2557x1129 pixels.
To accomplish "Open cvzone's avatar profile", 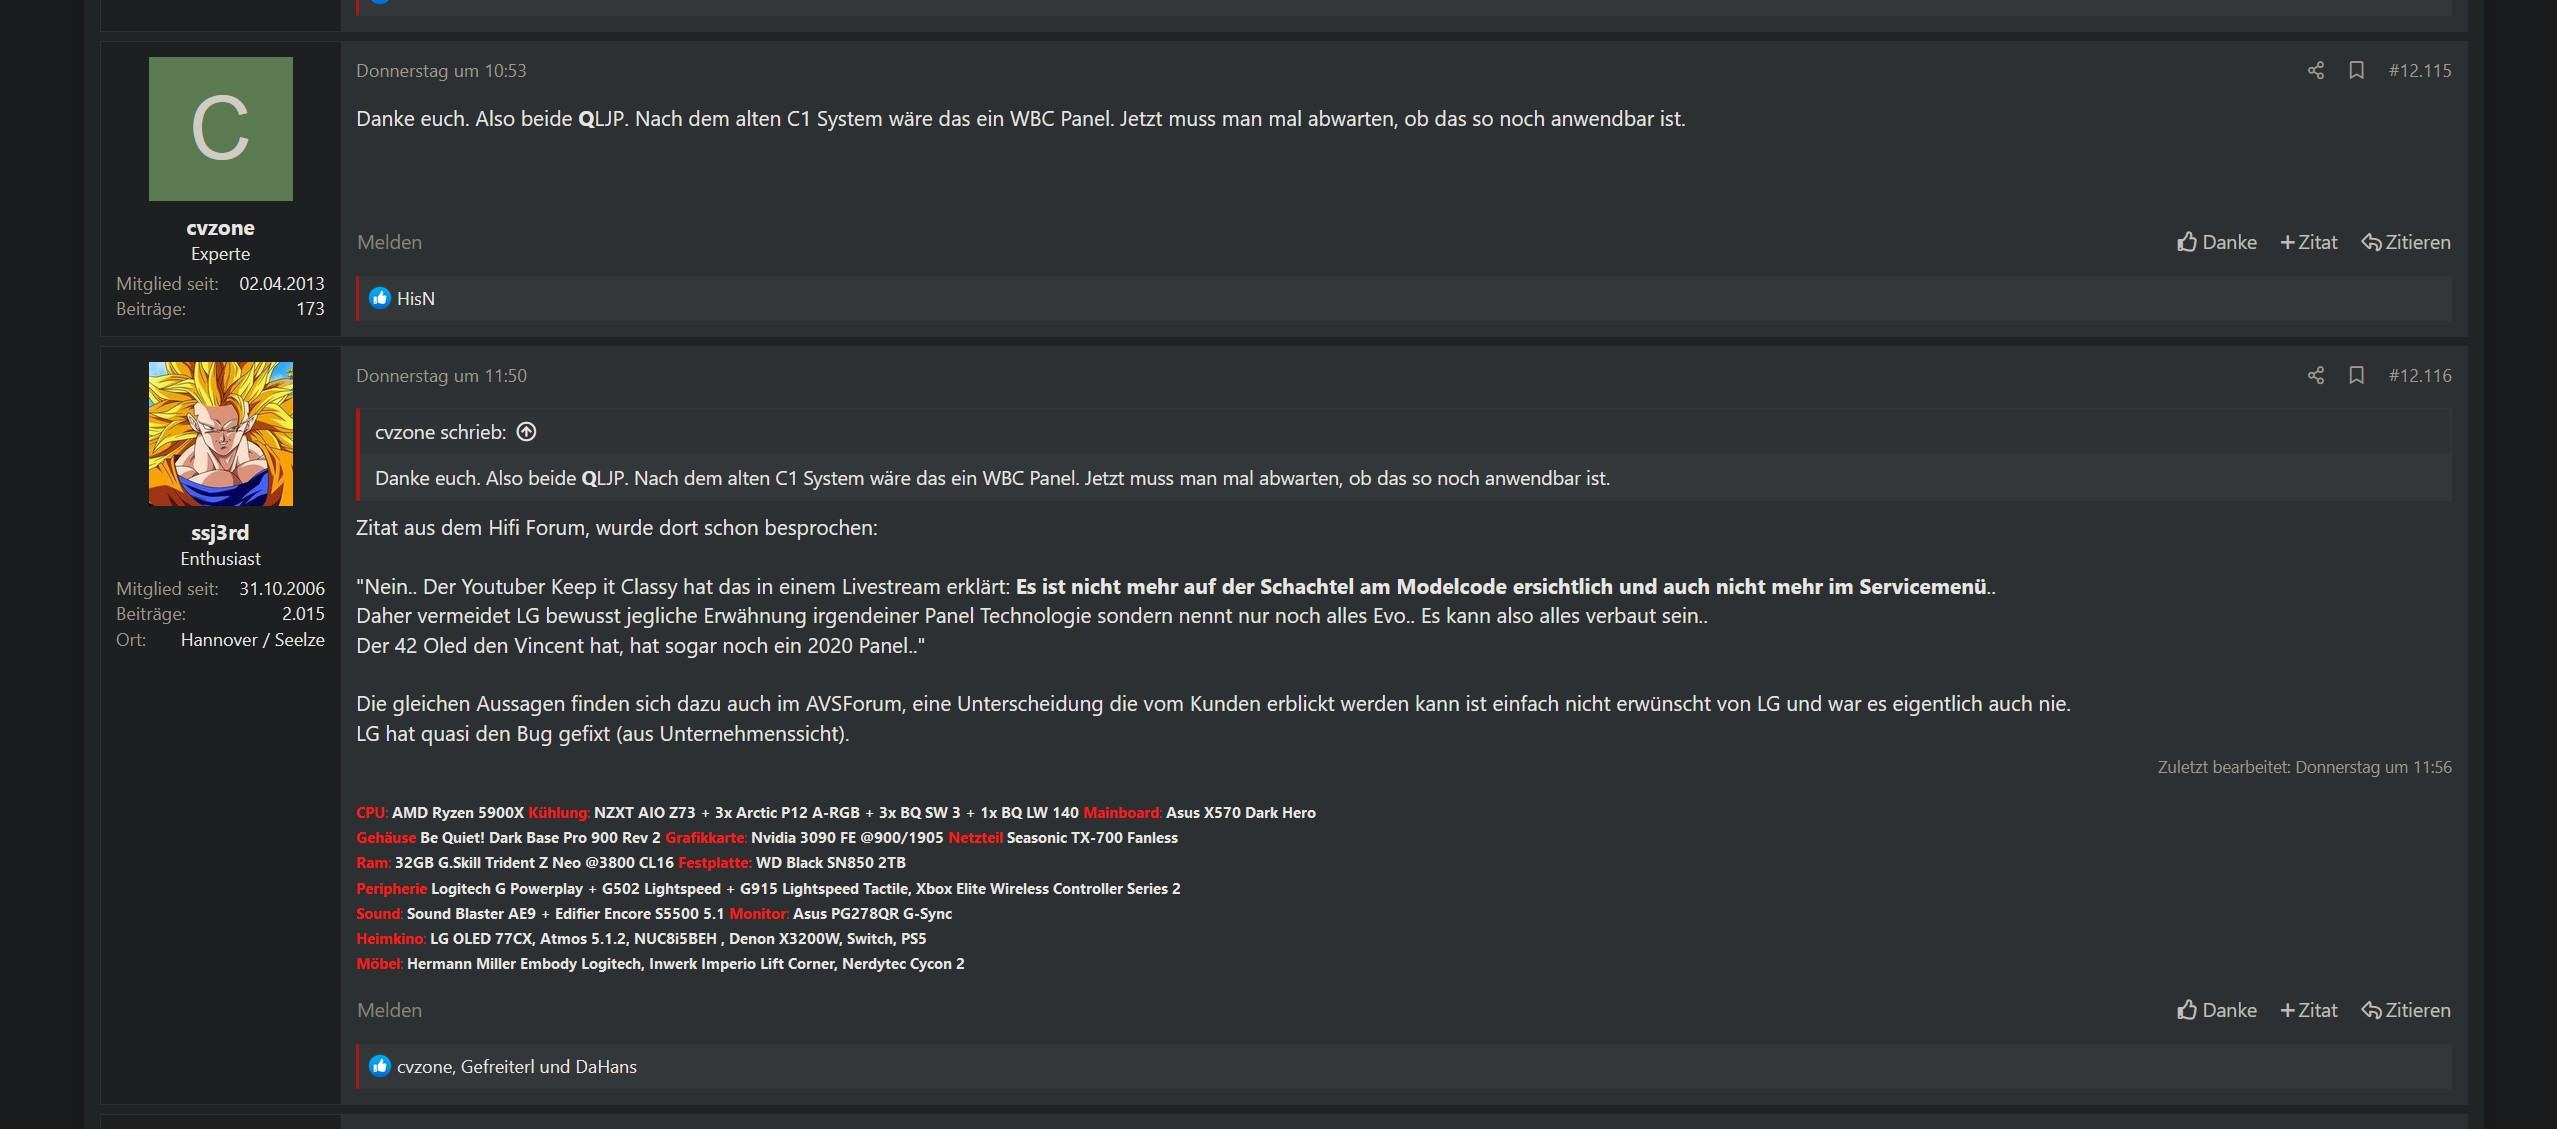I will tap(221, 129).
